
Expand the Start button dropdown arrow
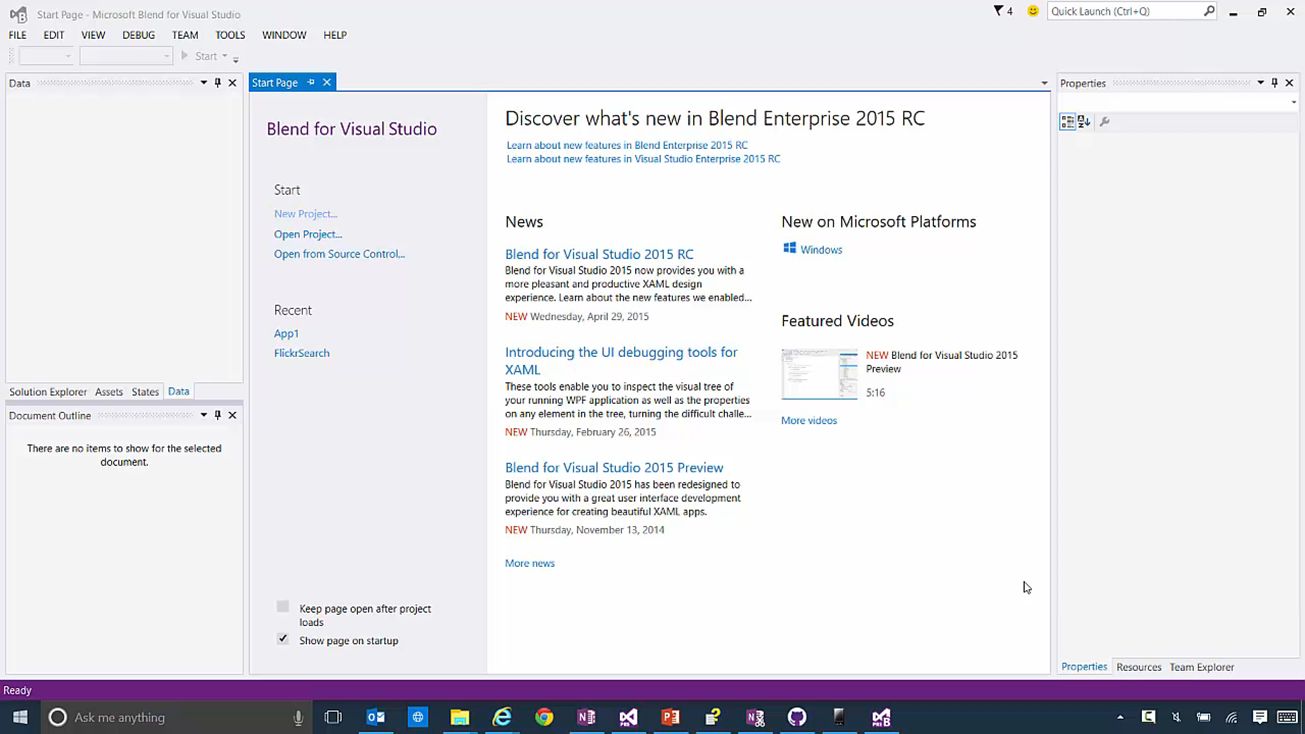pyautogui.click(x=224, y=56)
